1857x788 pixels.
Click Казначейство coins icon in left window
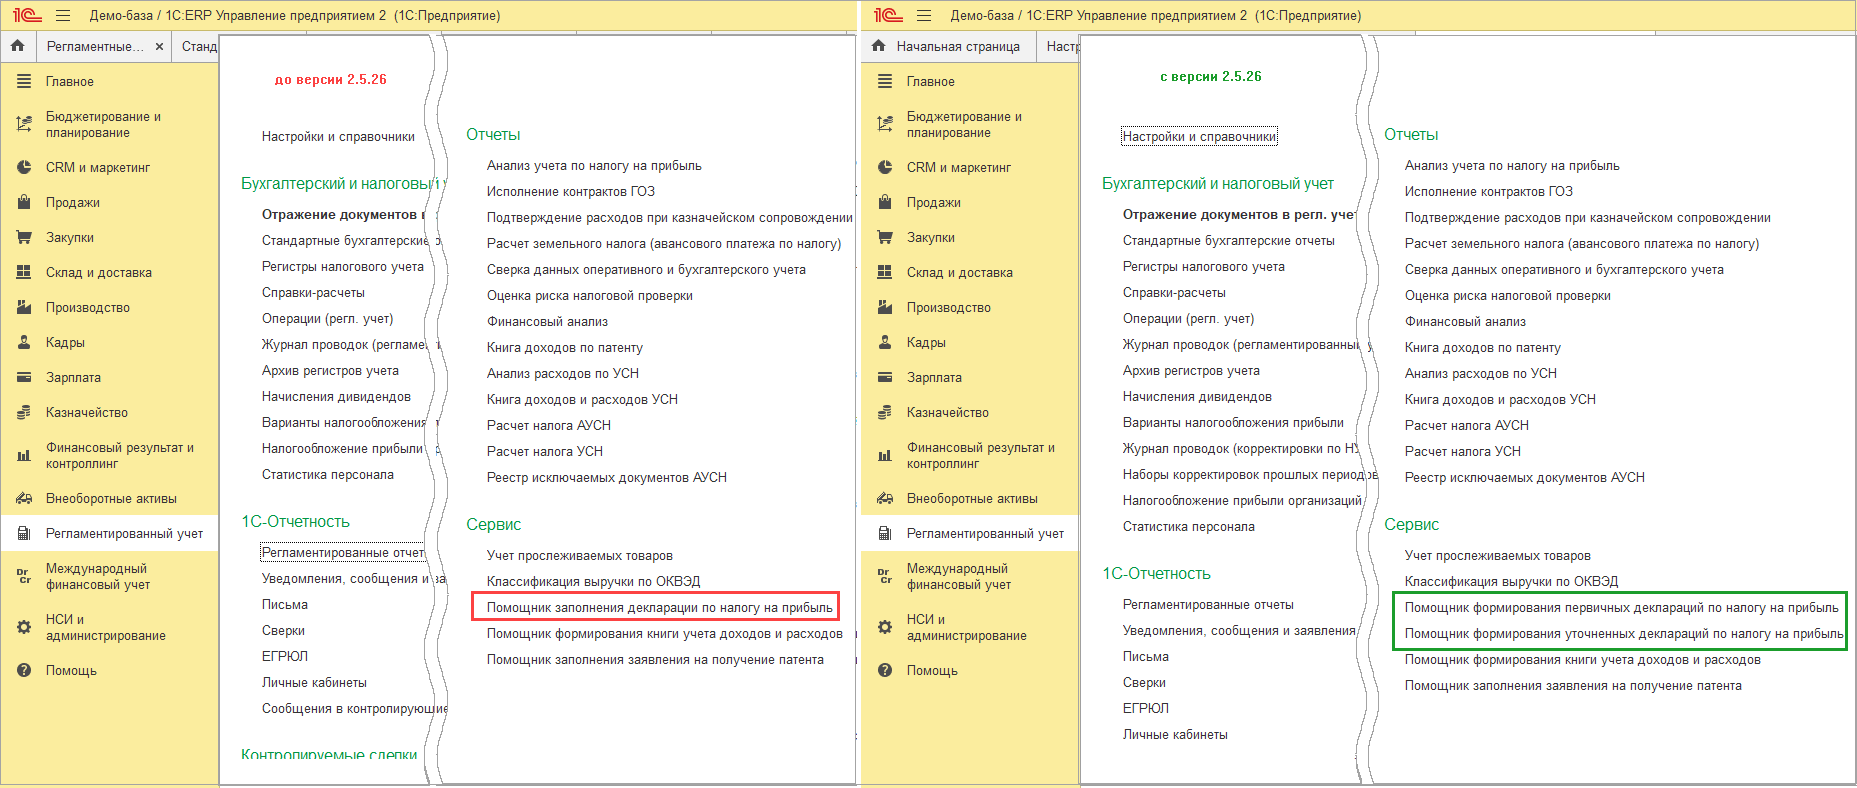24,413
